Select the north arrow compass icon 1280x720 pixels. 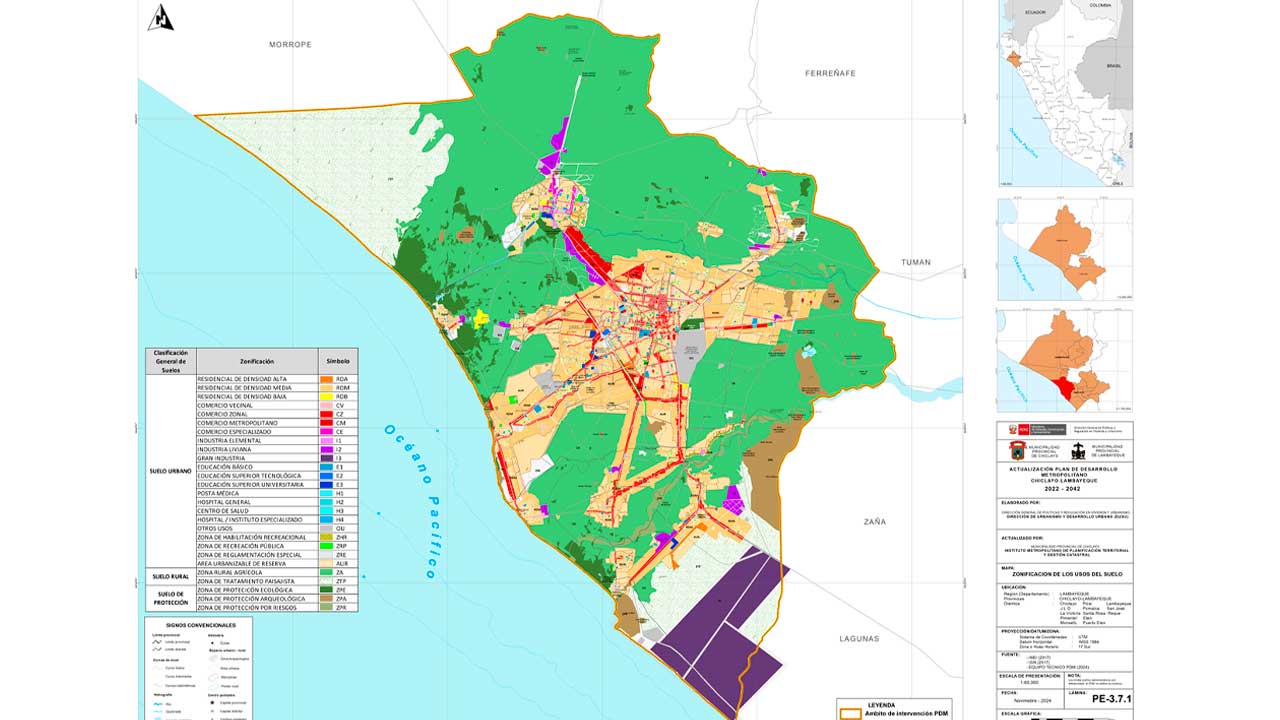(x=160, y=18)
